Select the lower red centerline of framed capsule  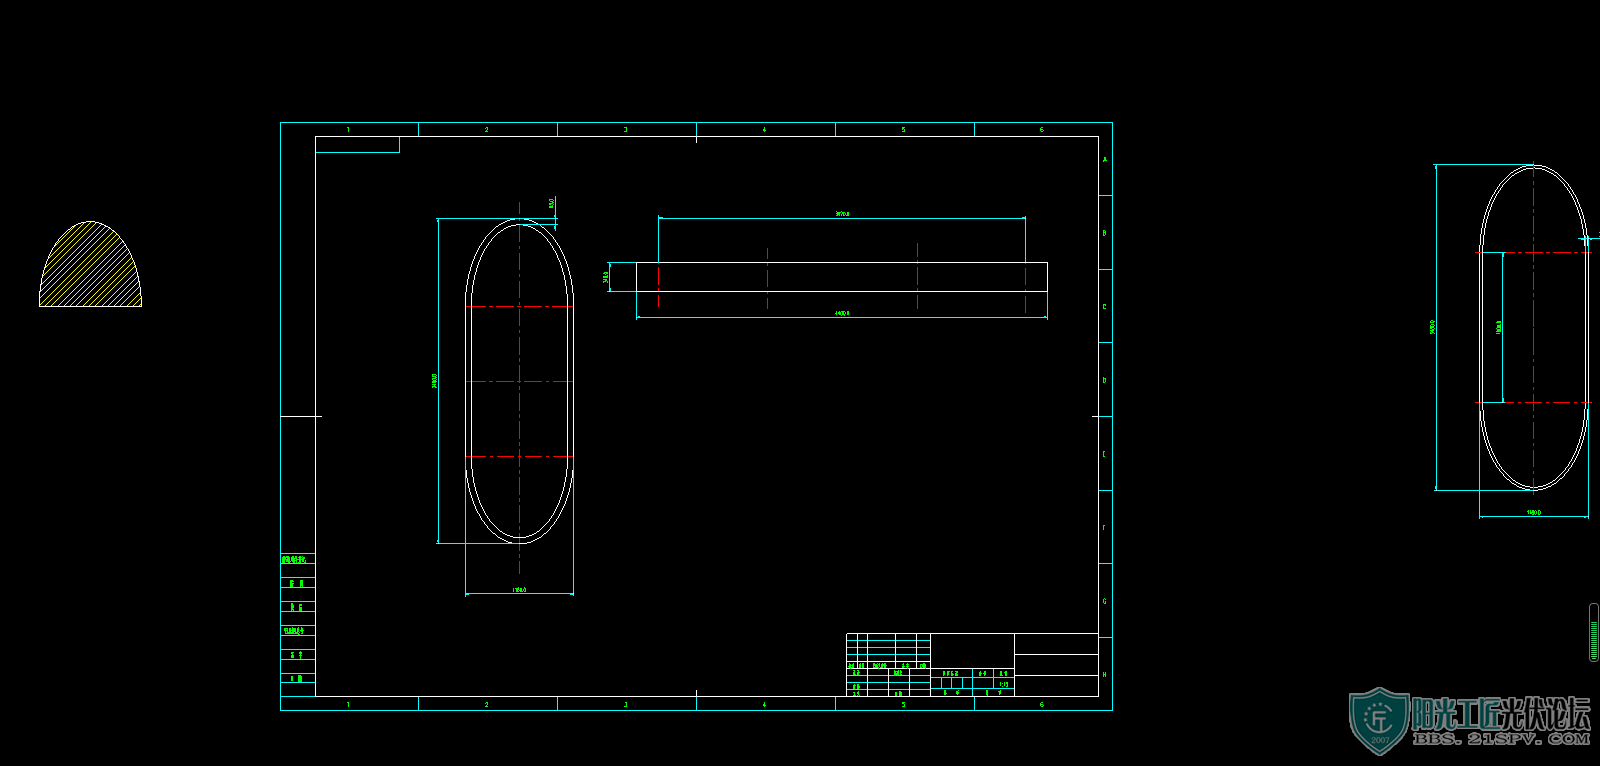point(519,457)
